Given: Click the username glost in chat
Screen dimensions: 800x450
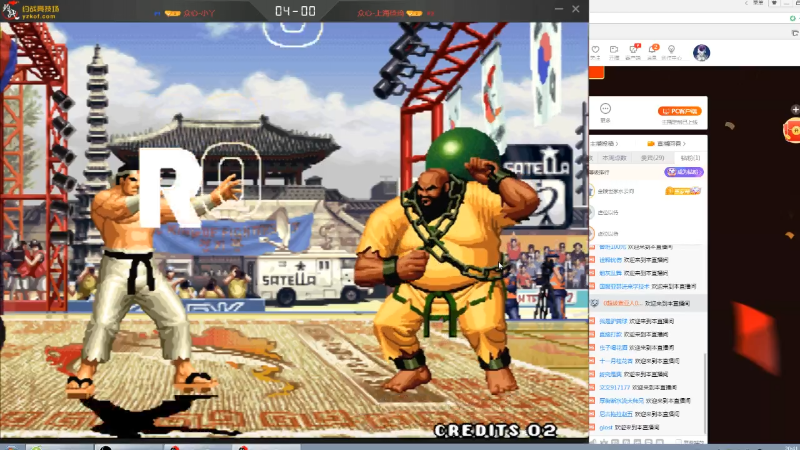Looking at the screenshot, I should [606, 428].
